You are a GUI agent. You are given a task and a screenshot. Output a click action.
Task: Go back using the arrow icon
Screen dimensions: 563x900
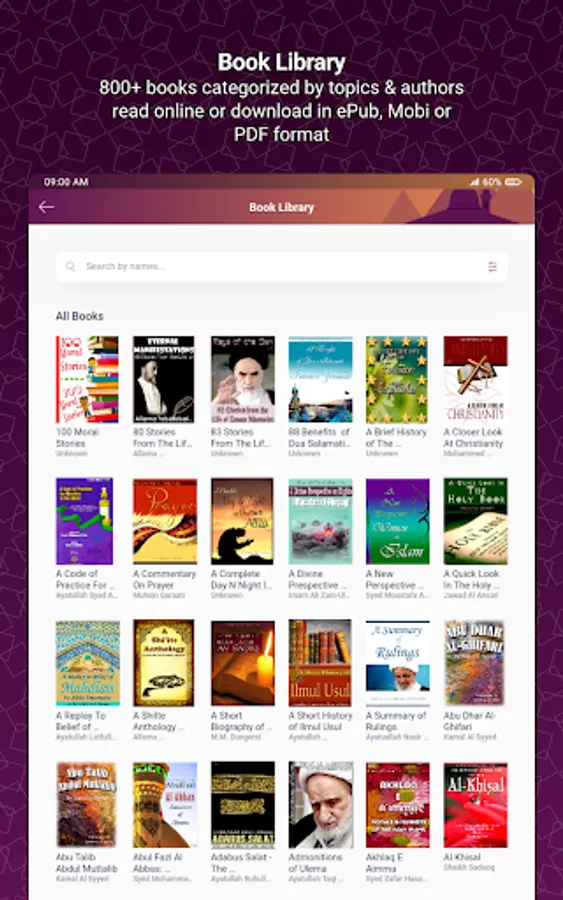click(46, 207)
